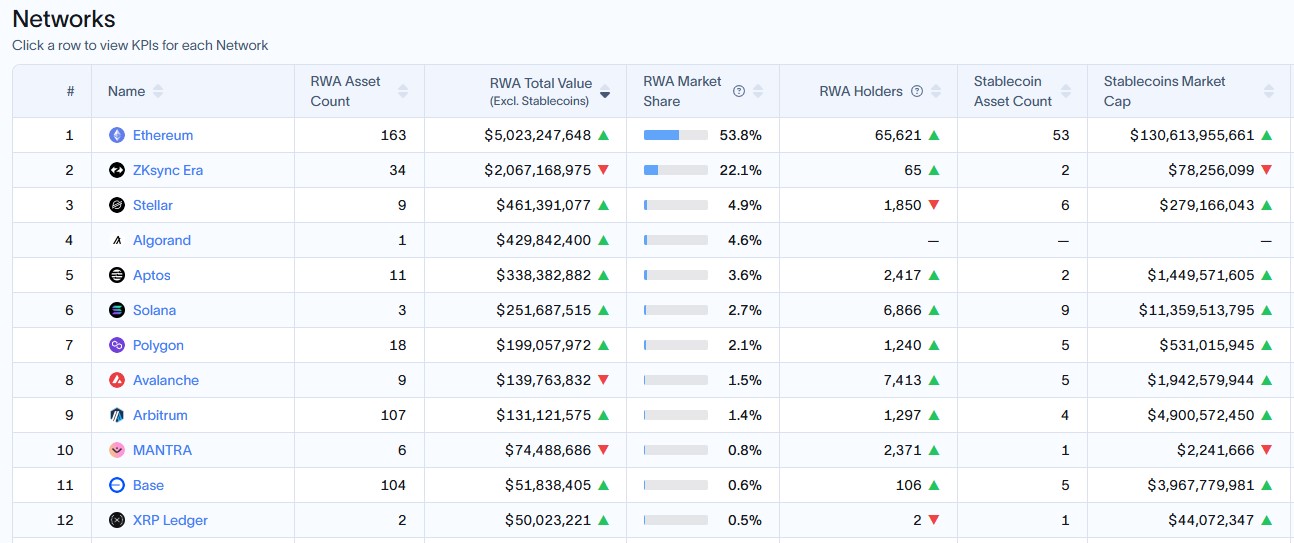
Task: Click the red down arrow for Stellar holders
Action: tap(934, 205)
